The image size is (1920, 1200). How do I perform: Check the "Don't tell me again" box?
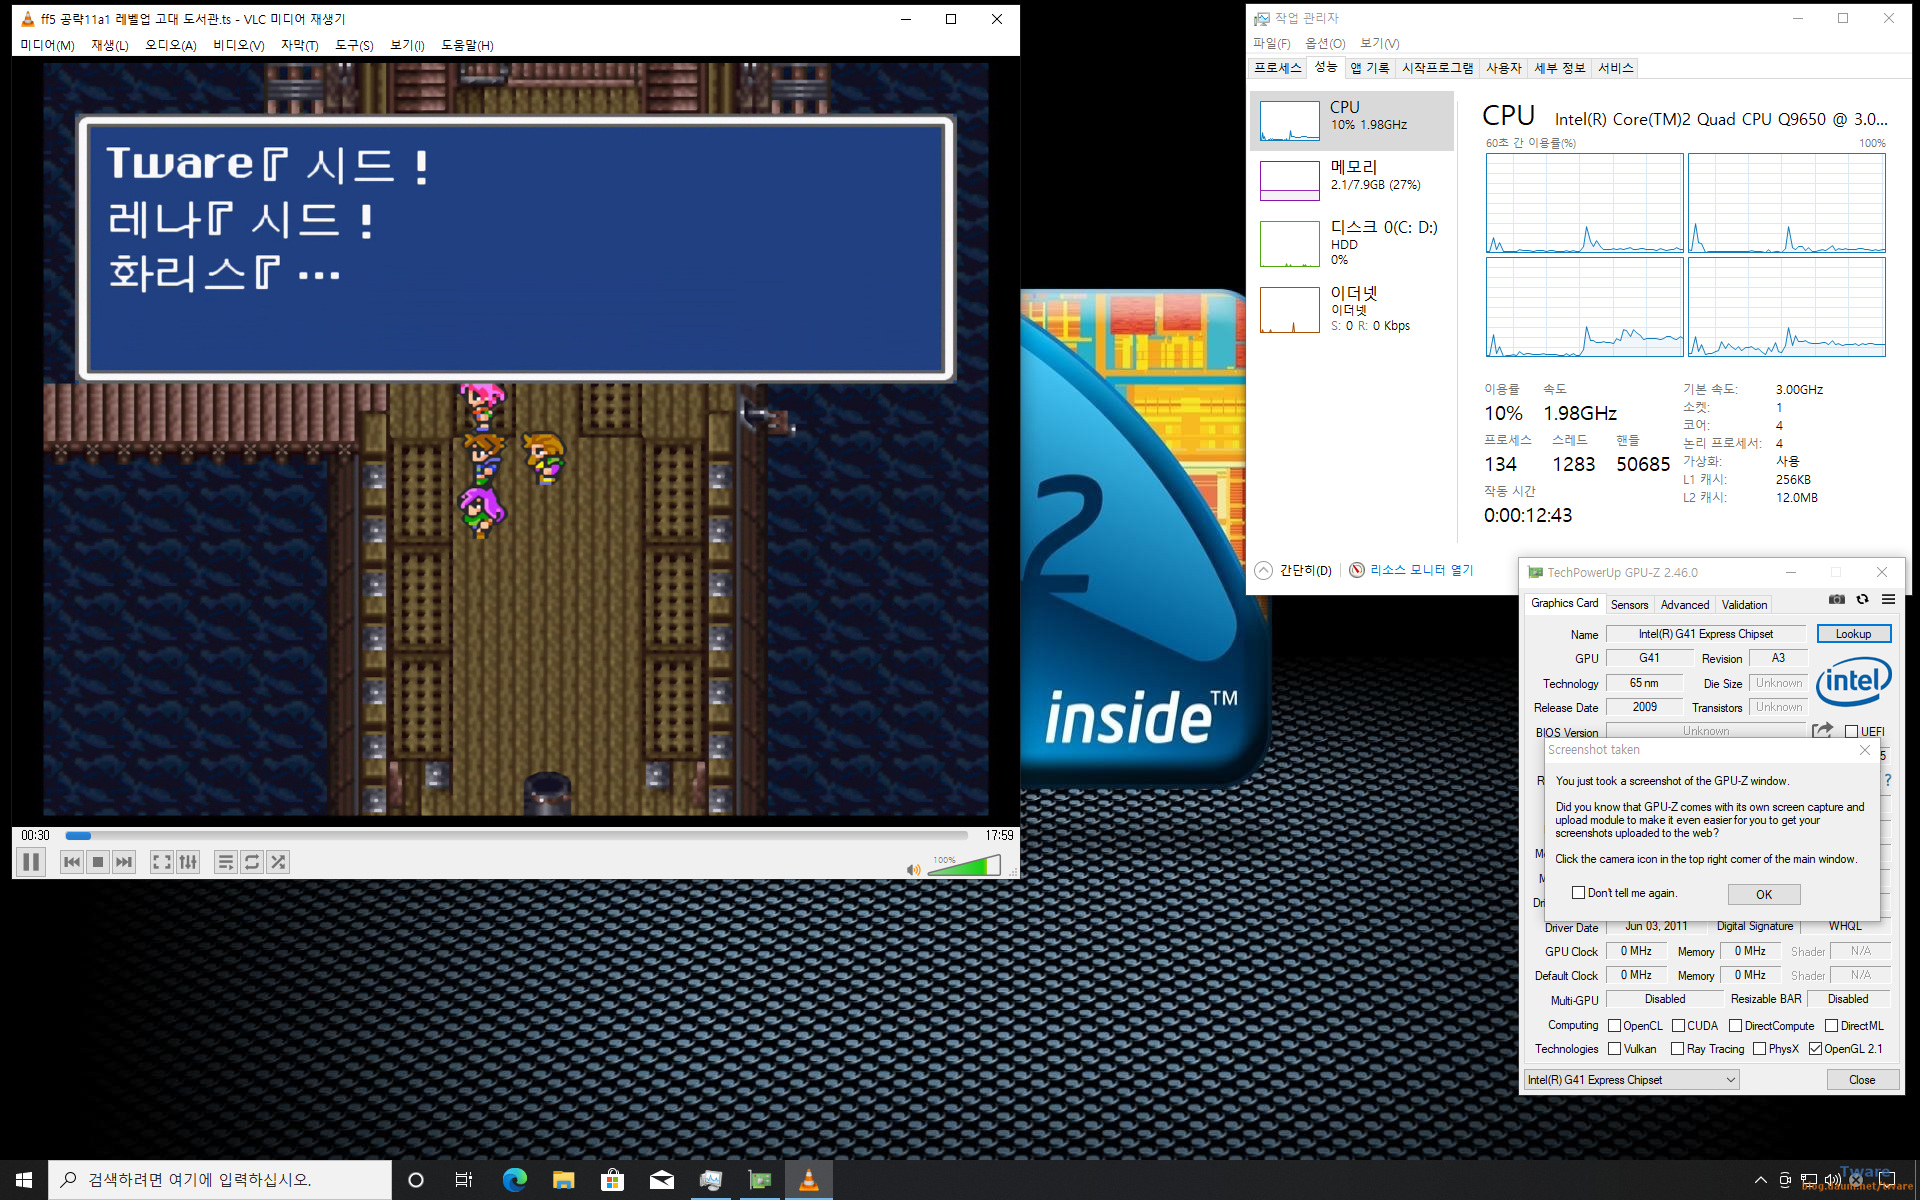pos(1578,893)
